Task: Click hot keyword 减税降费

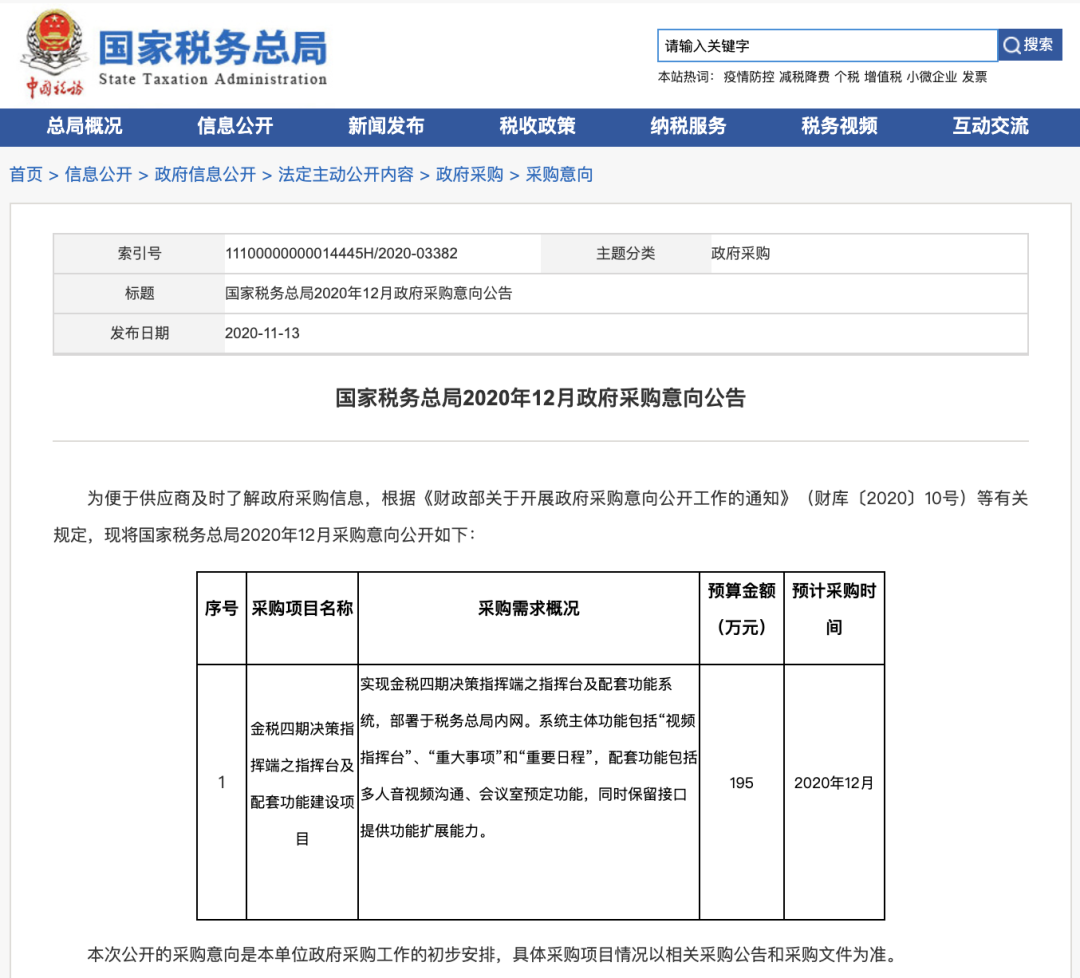Action: pos(804,77)
